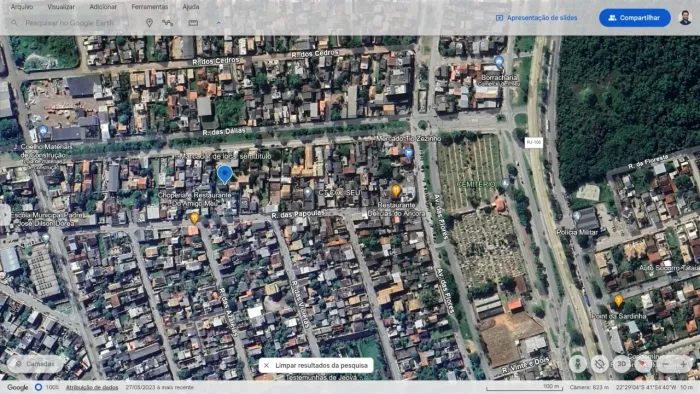Screen dimensions: 700x394
Task: Zoom out with the minus button
Action: coord(665,364)
